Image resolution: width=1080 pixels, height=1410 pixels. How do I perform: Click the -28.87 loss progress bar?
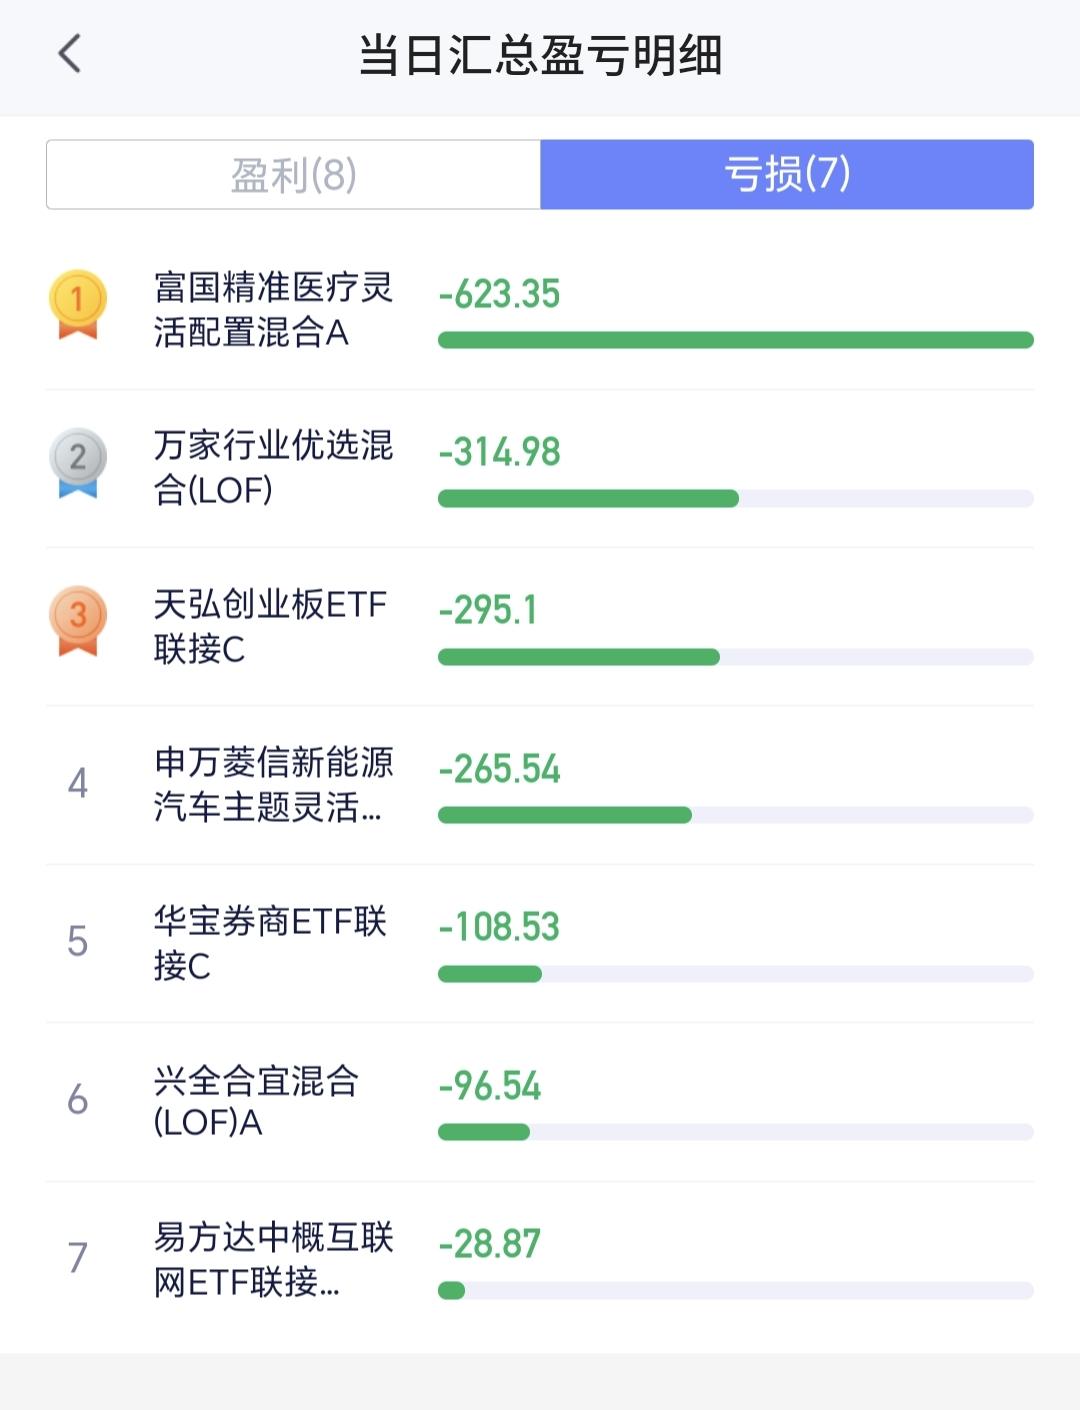pyautogui.click(x=736, y=1290)
